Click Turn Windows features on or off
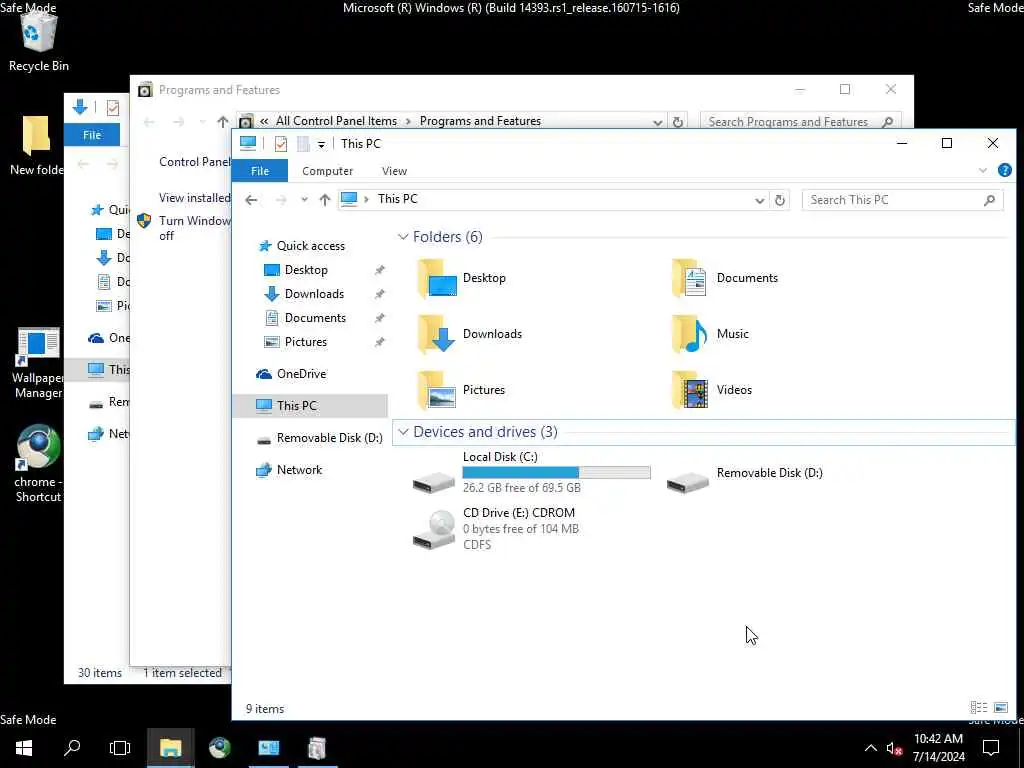1024x768 pixels. click(195, 229)
